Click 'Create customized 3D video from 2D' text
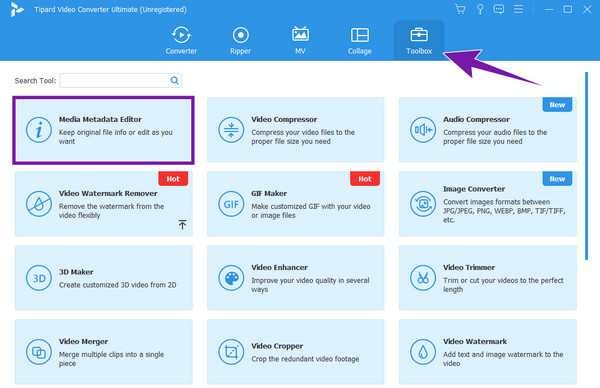600x388 pixels. coord(117,285)
